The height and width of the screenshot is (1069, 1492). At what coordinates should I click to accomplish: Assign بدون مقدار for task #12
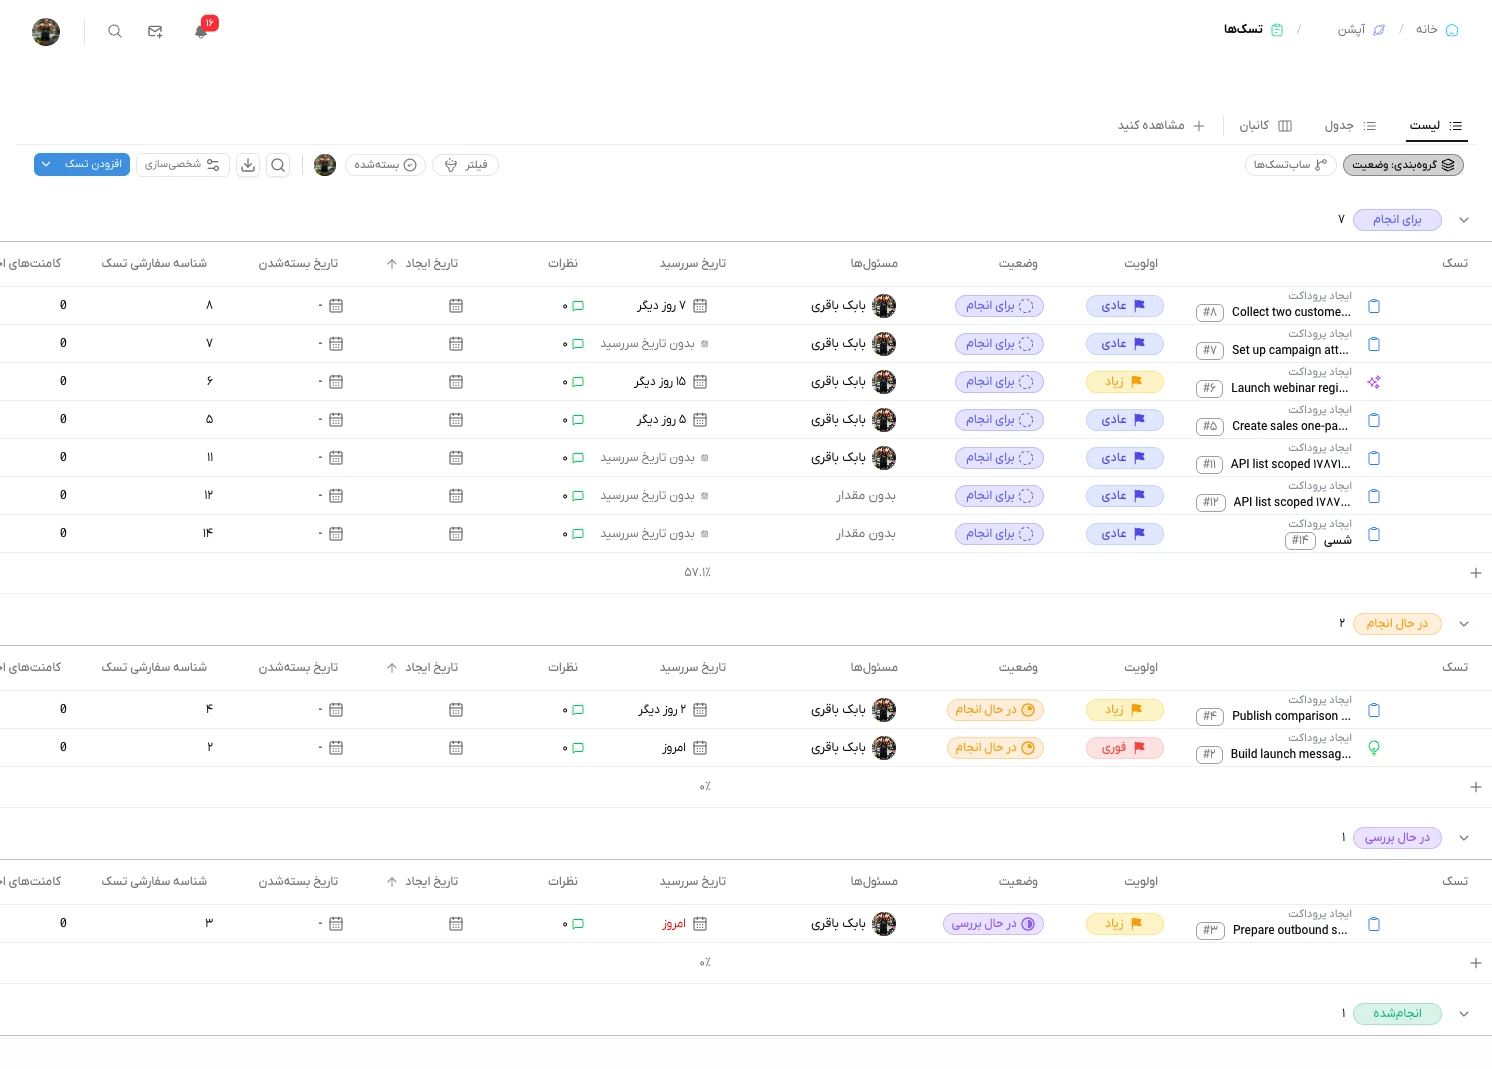coord(866,496)
